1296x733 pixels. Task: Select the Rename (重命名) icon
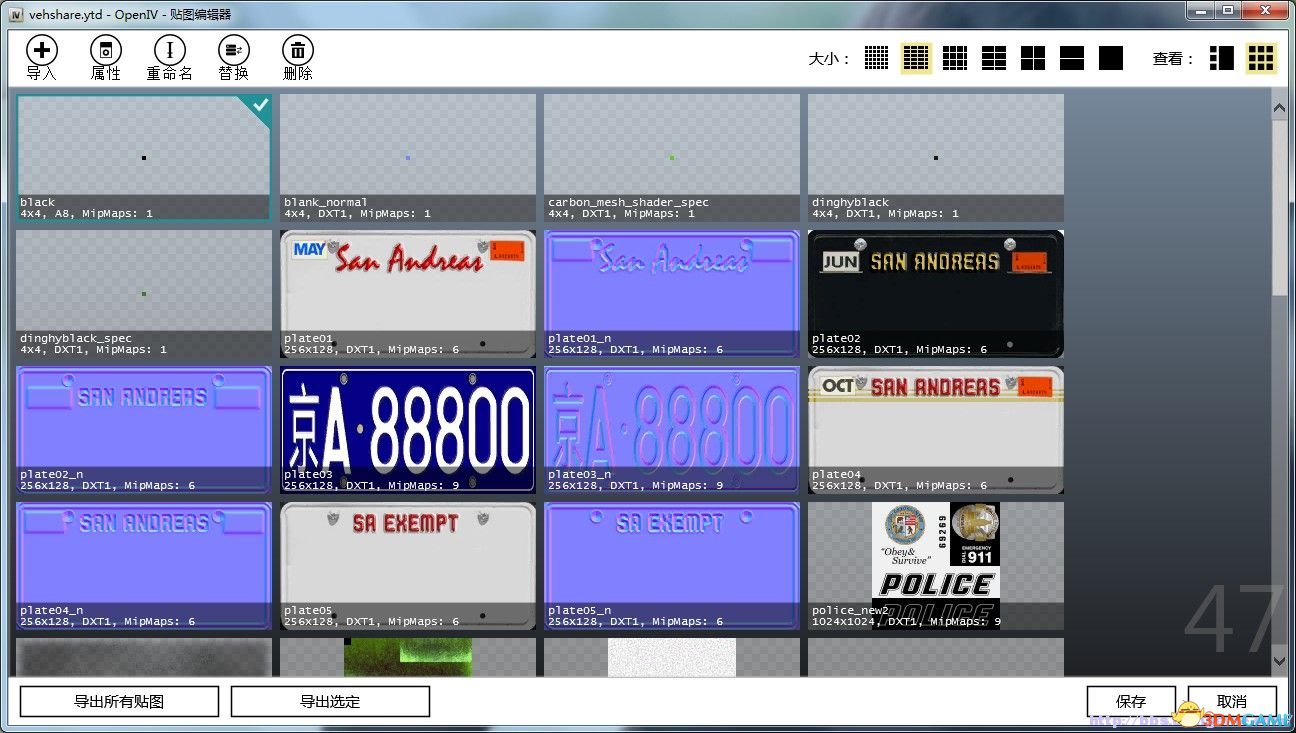point(170,50)
